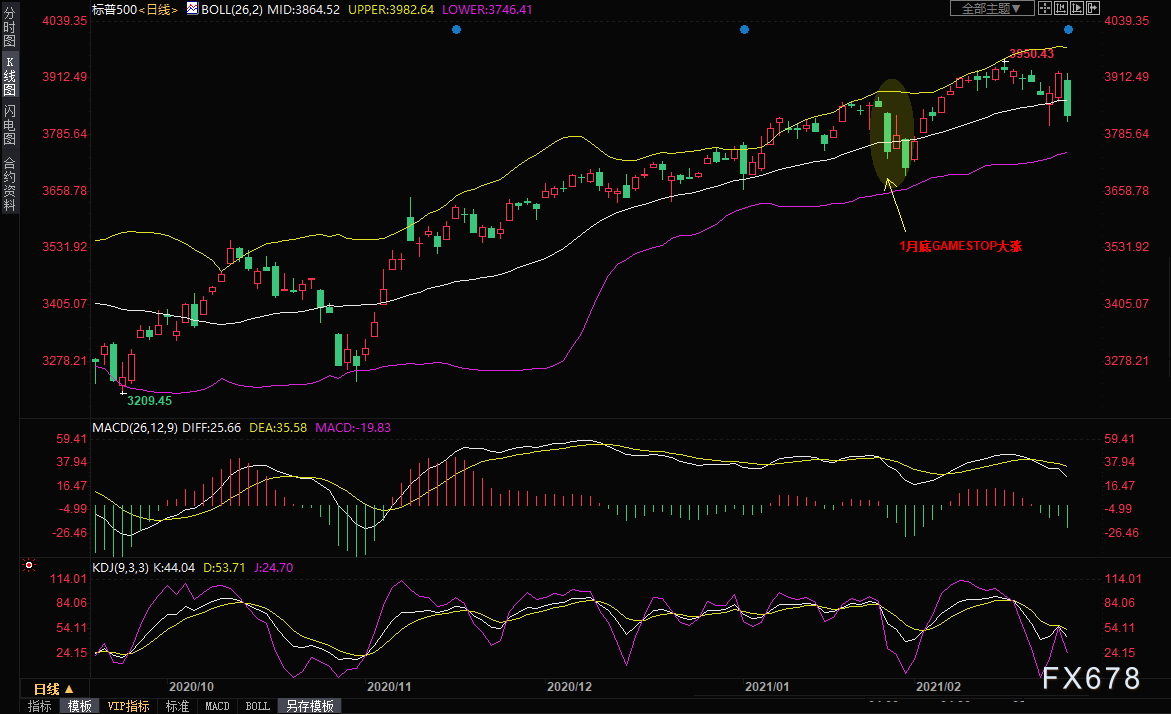This screenshot has width=1171, height=714.
Task: Click the 2021/02 date label
Action: [939, 686]
